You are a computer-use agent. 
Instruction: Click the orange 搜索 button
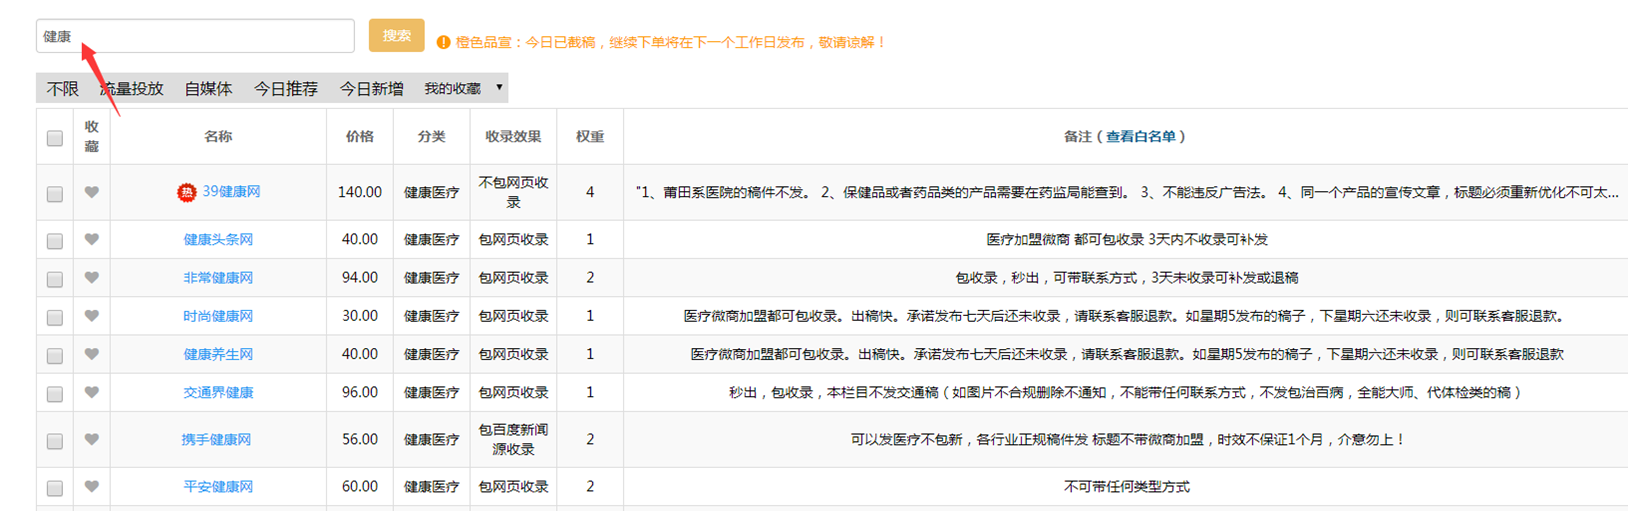coord(396,35)
